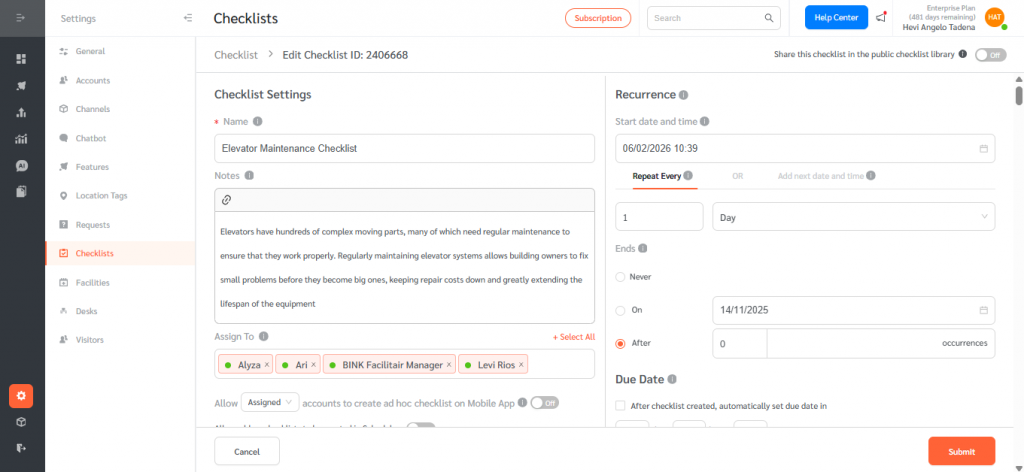Click the Select All link
This screenshot has width=1024, height=472.
click(x=573, y=338)
